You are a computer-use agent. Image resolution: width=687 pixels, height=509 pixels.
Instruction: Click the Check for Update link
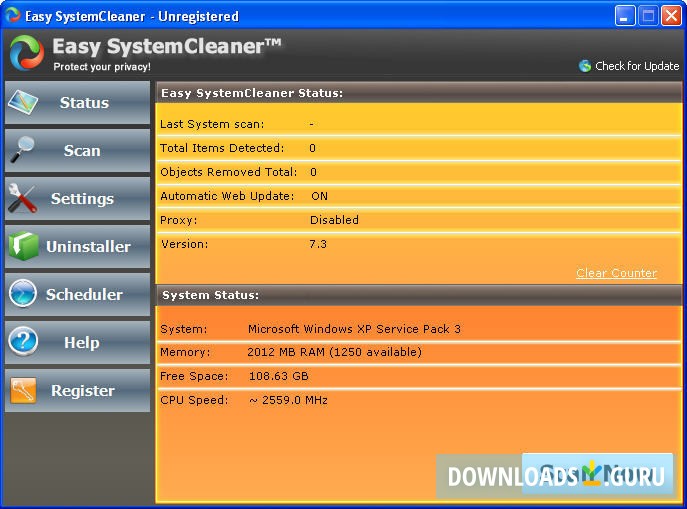(637, 66)
